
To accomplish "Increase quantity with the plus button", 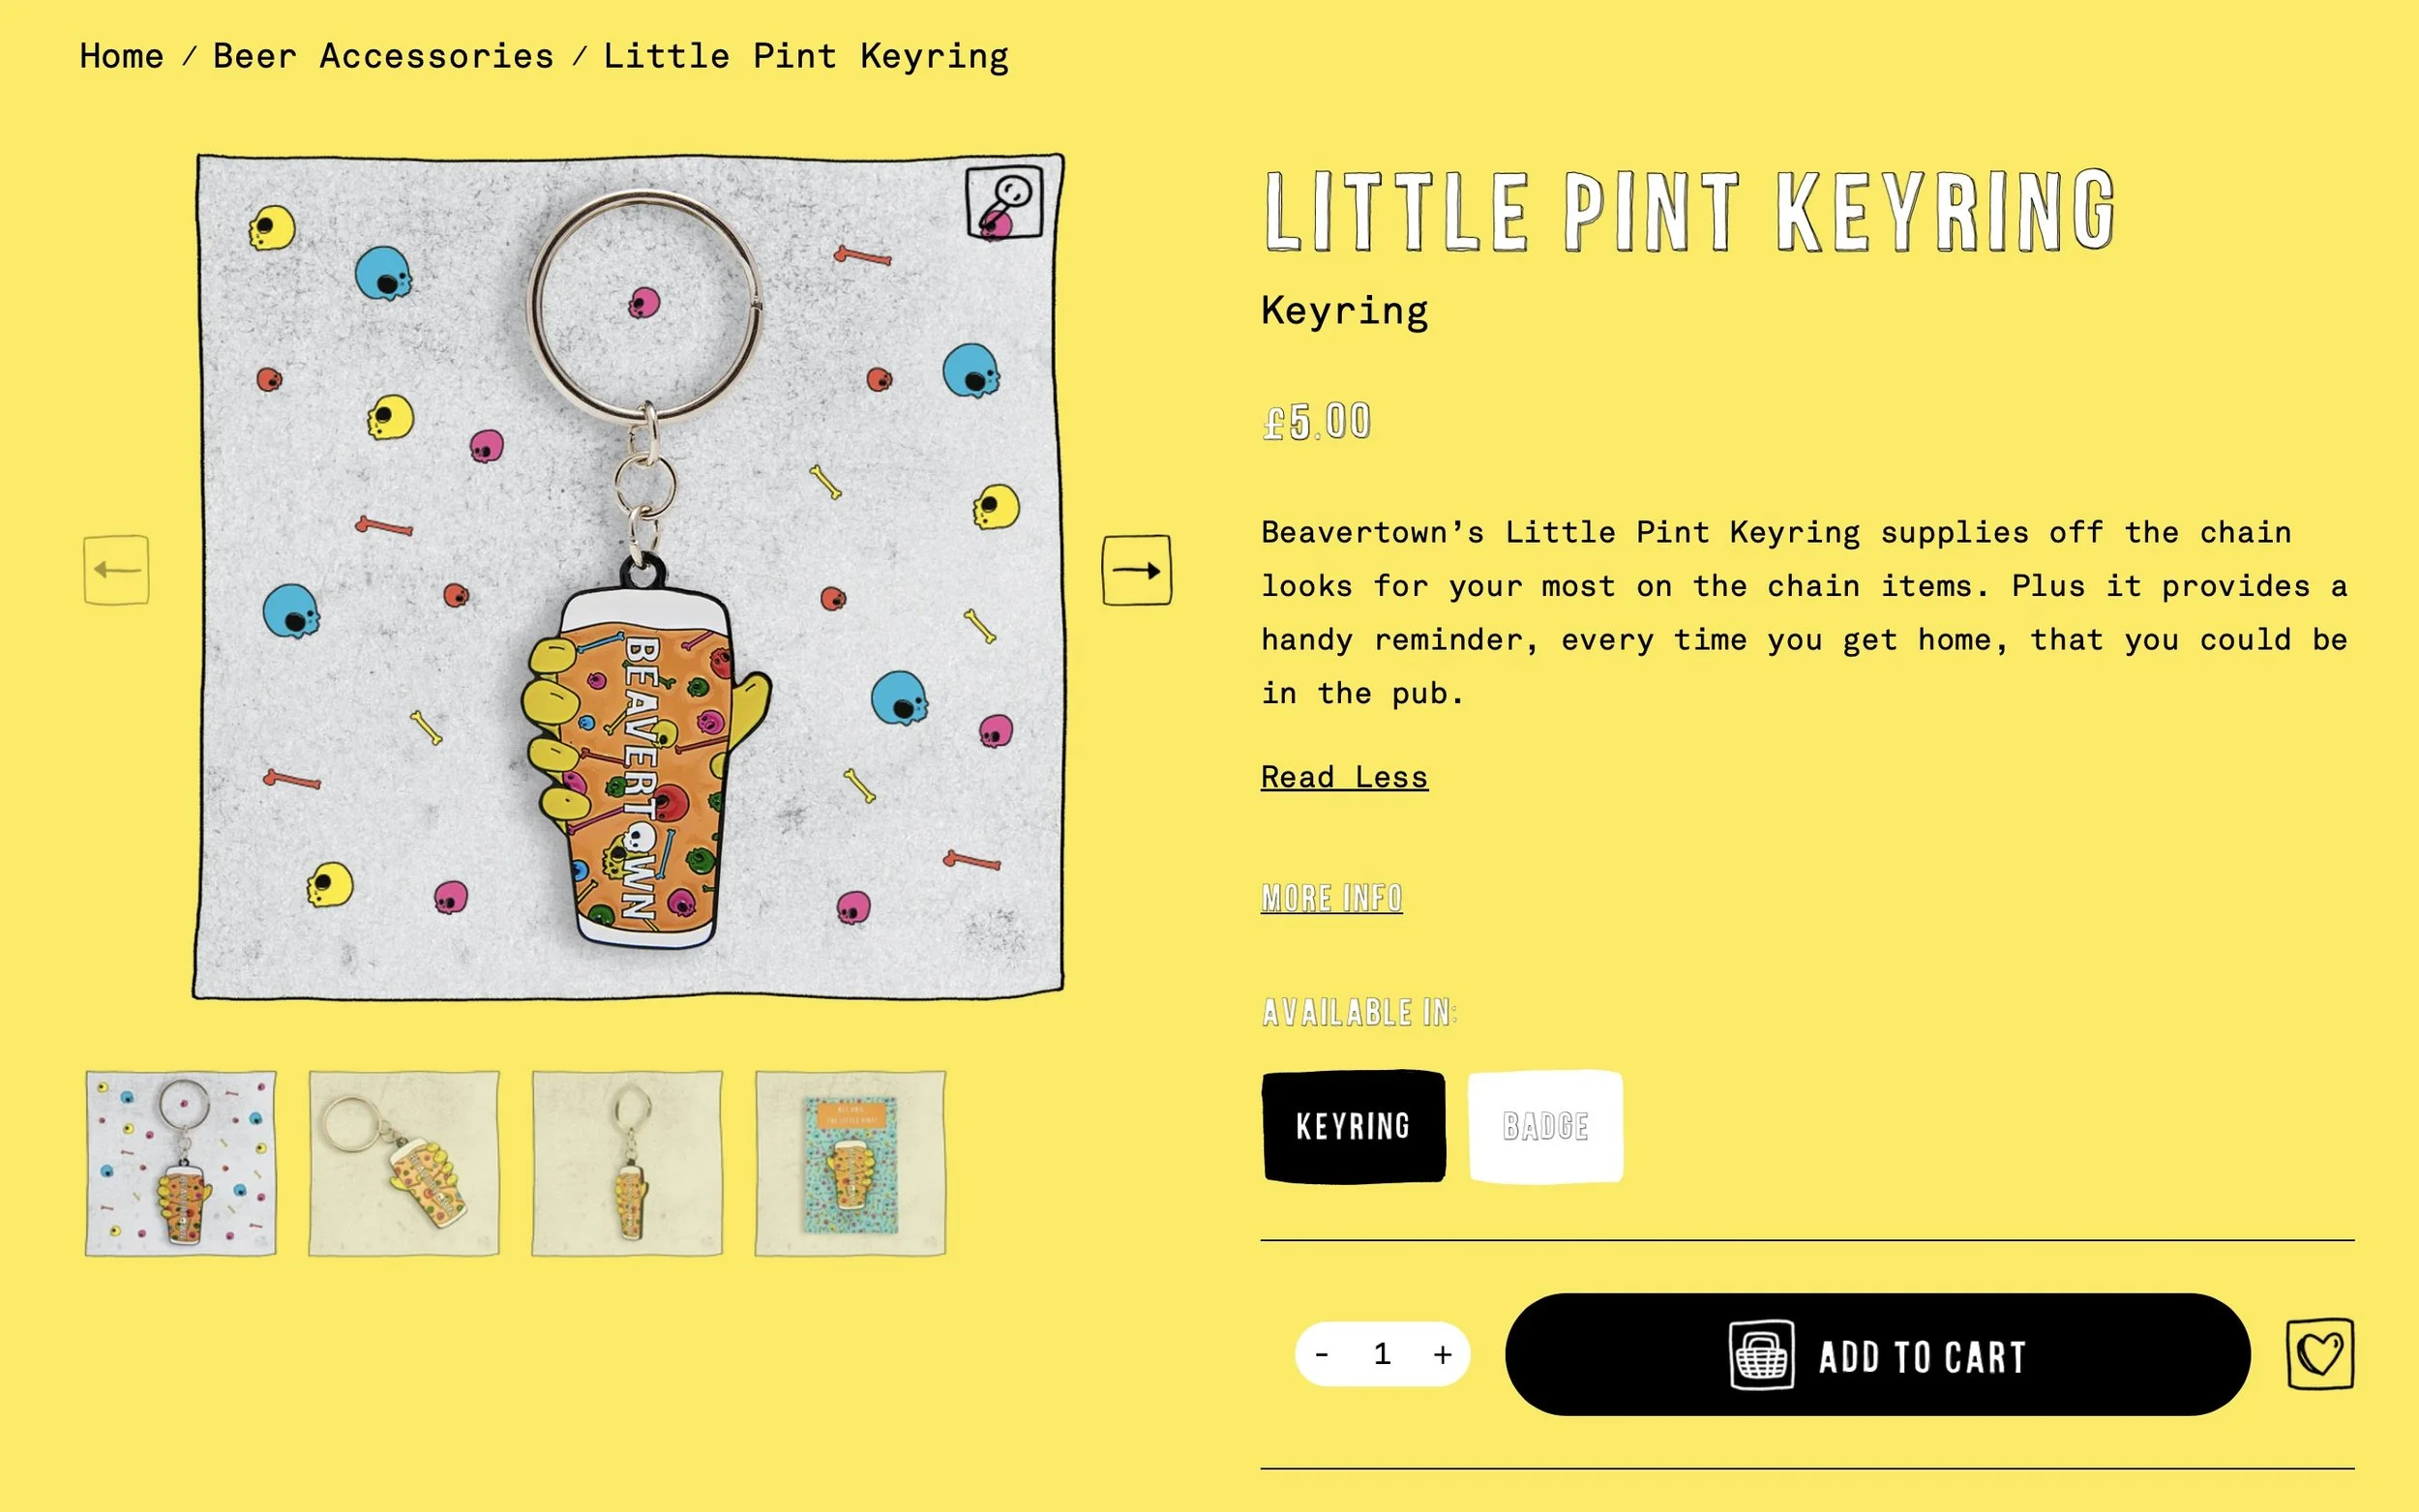I will coord(1442,1354).
